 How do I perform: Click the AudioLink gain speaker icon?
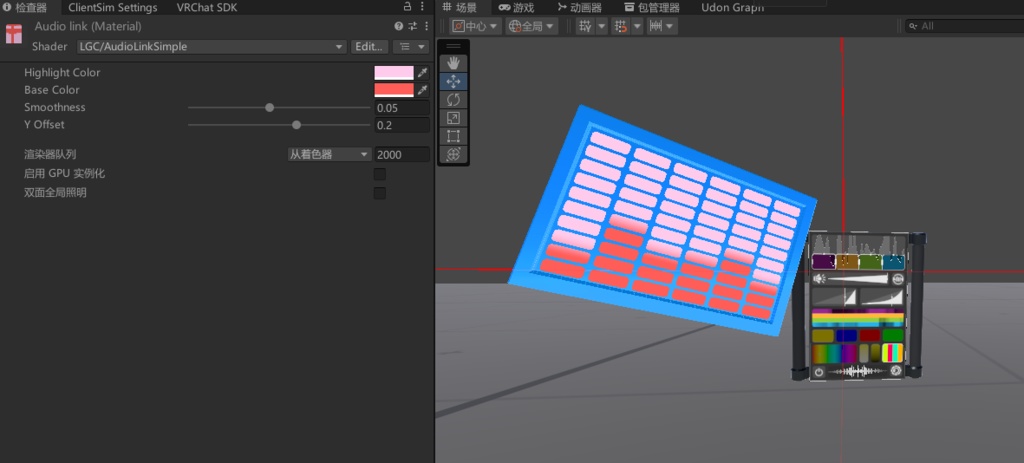(x=820, y=279)
